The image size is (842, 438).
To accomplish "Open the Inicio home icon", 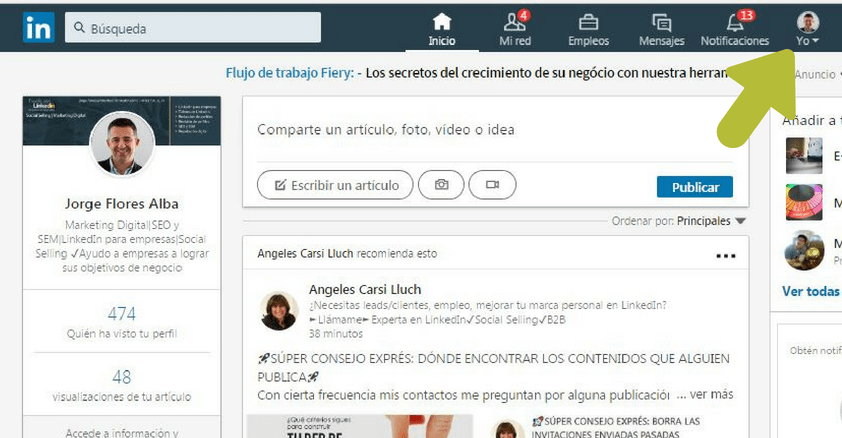I will 441,22.
